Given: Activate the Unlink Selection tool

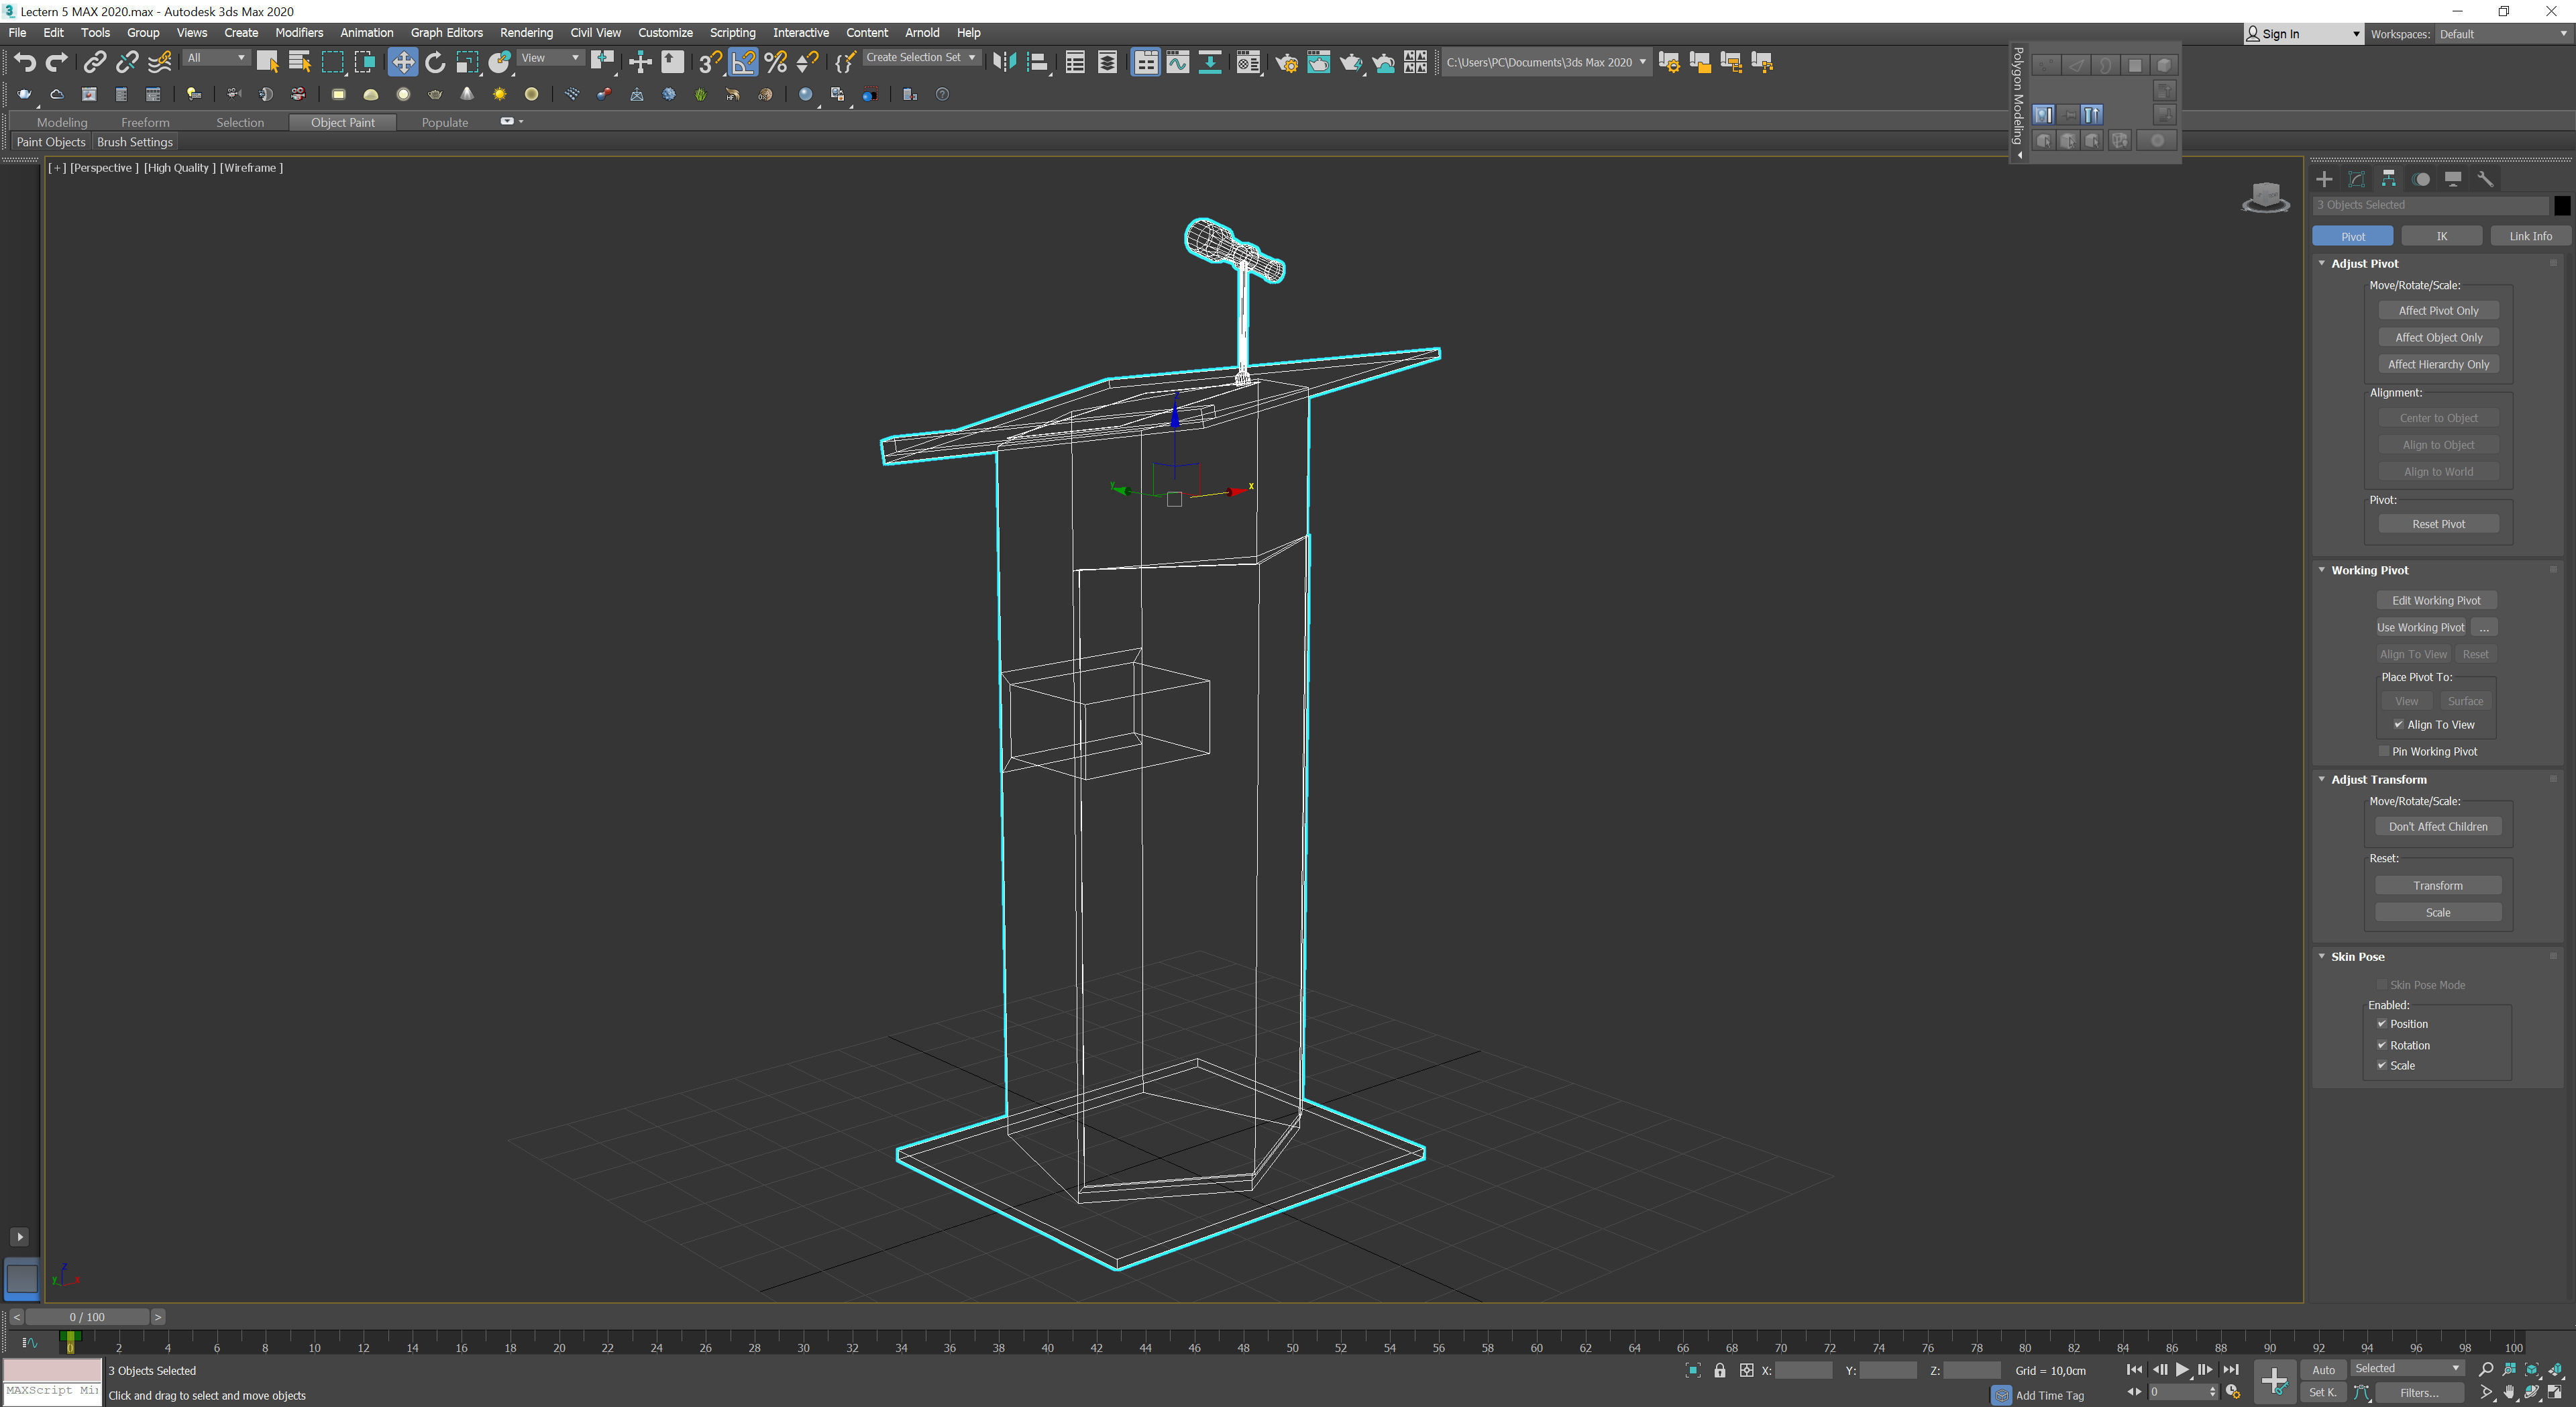Looking at the screenshot, I should [x=127, y=62].
